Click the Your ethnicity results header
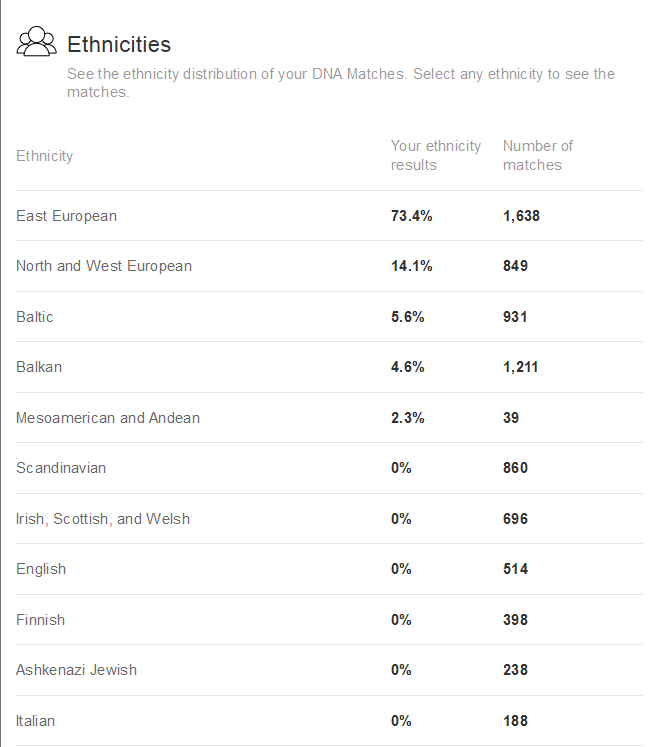The image size is (658, 747). pos(435,156)
